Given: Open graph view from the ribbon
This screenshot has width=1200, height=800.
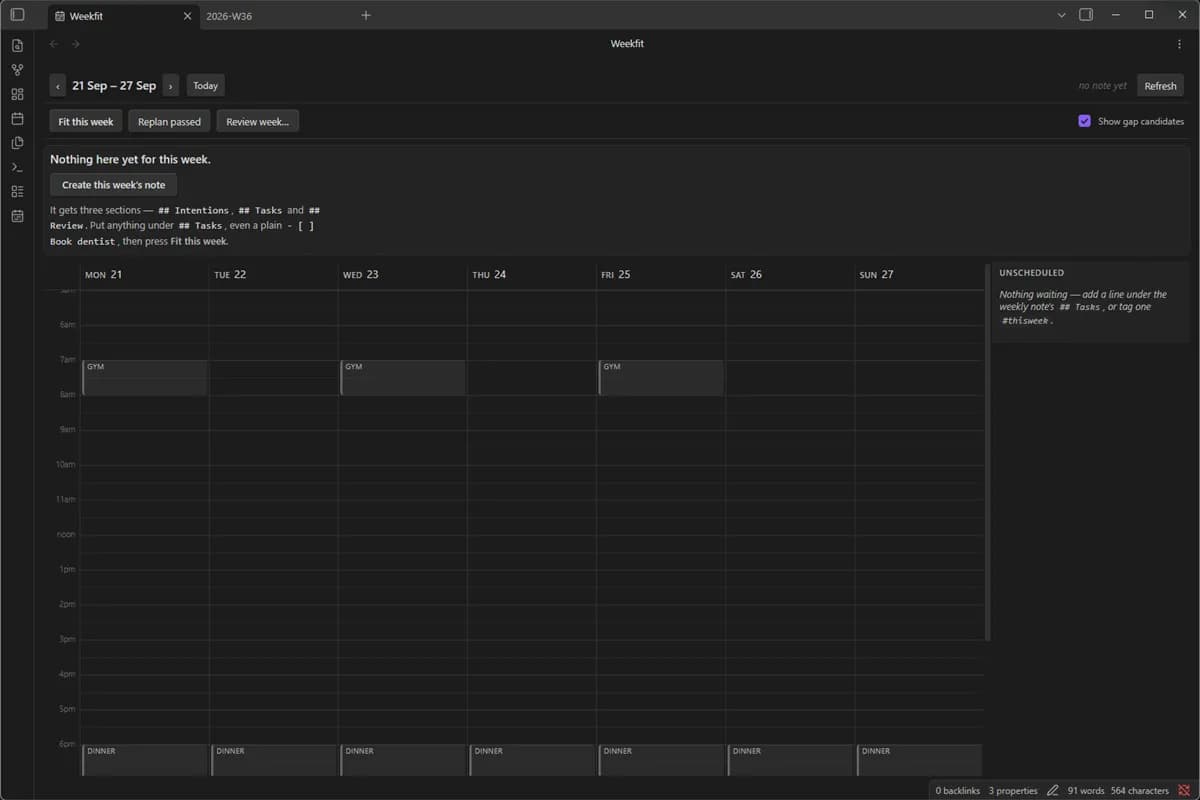Looking at the screenshot, I should [x=17, y=70].
